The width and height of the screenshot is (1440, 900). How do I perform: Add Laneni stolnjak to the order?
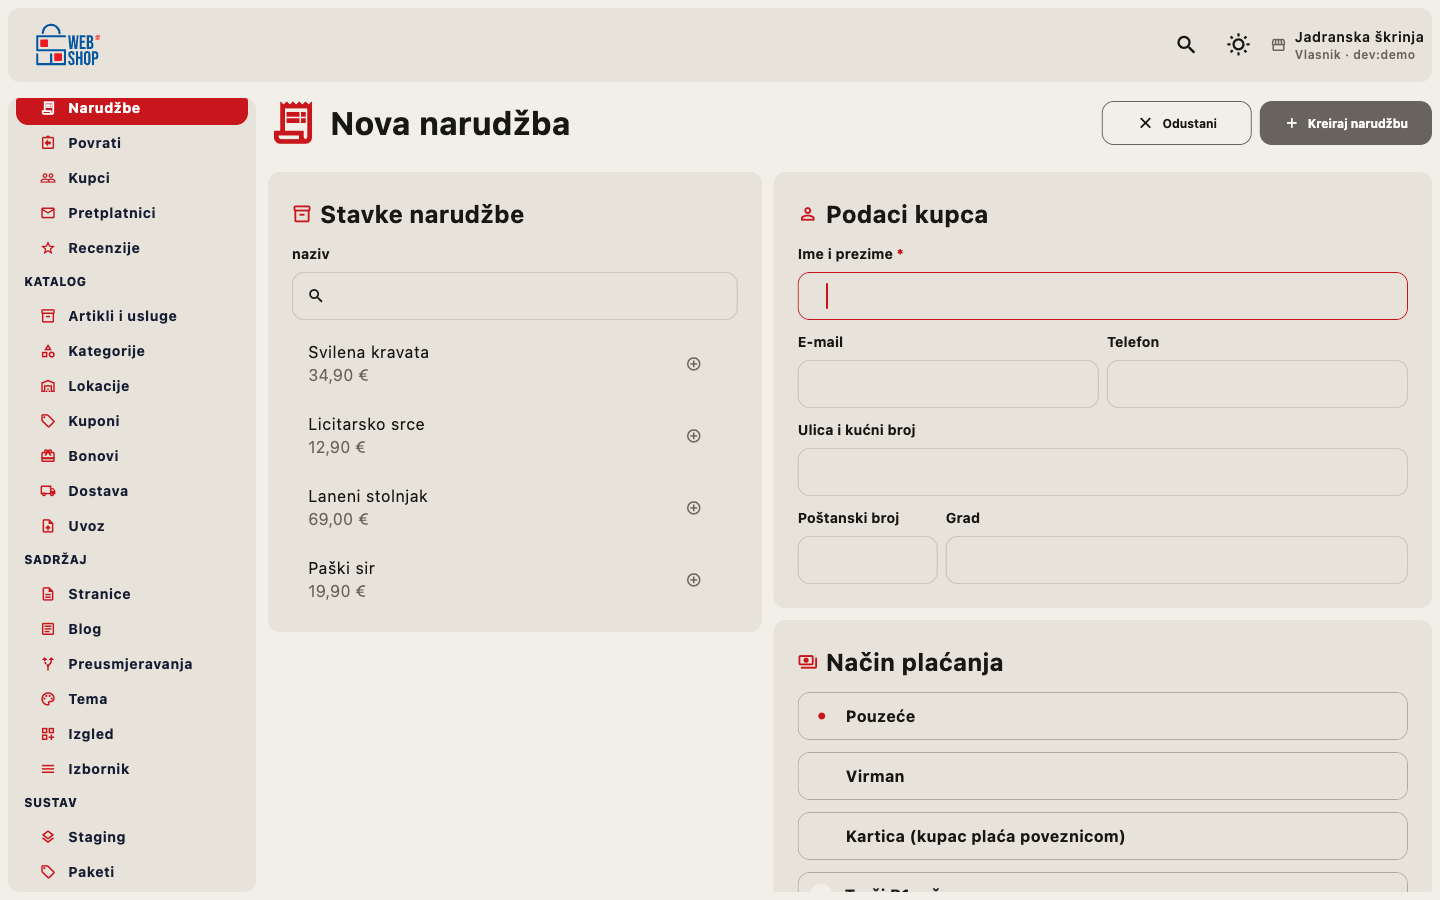694,508
